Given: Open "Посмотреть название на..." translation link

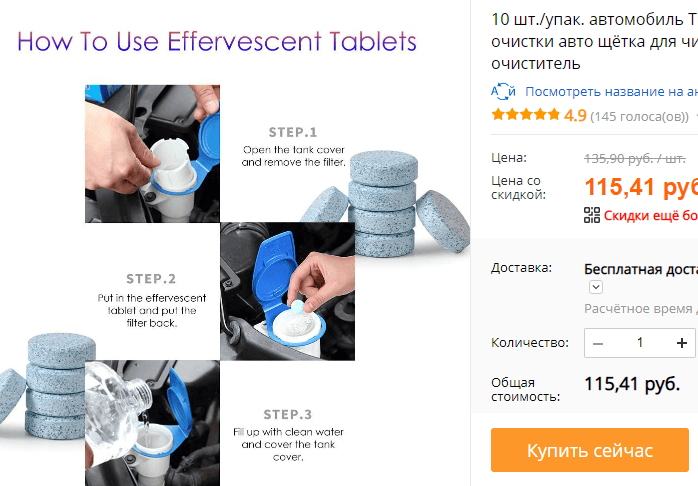Looking at the screenshot, I should click(x=611, y=92).
